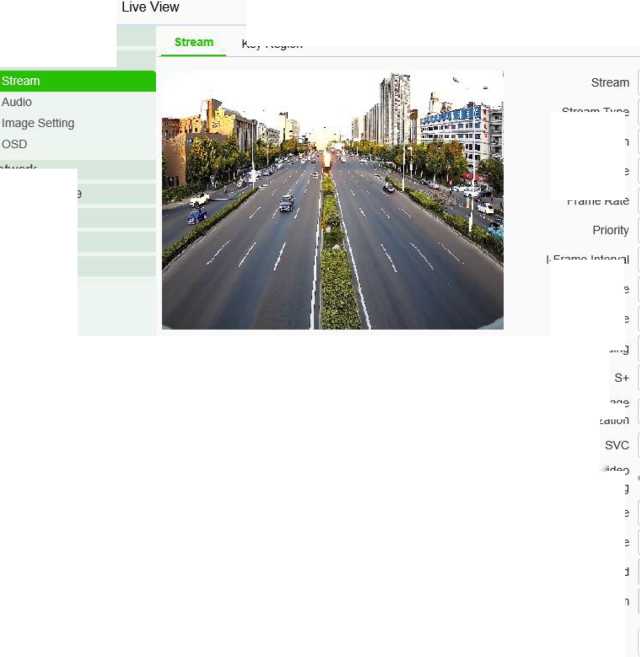Open the Priority dropdown

(x=637, y=230)
